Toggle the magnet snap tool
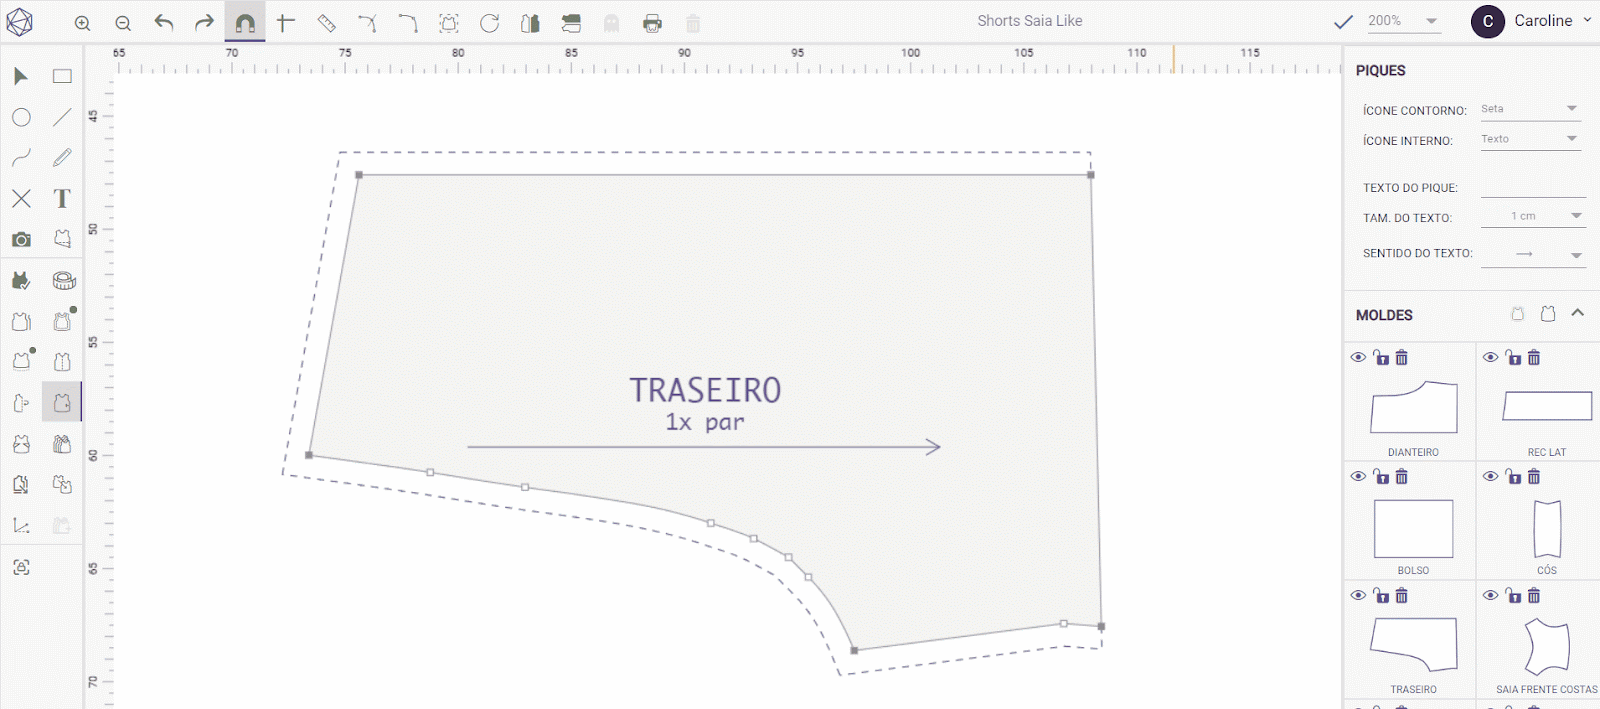The height and width of the screenshot is (709, 1600). [x=245, y=22]
